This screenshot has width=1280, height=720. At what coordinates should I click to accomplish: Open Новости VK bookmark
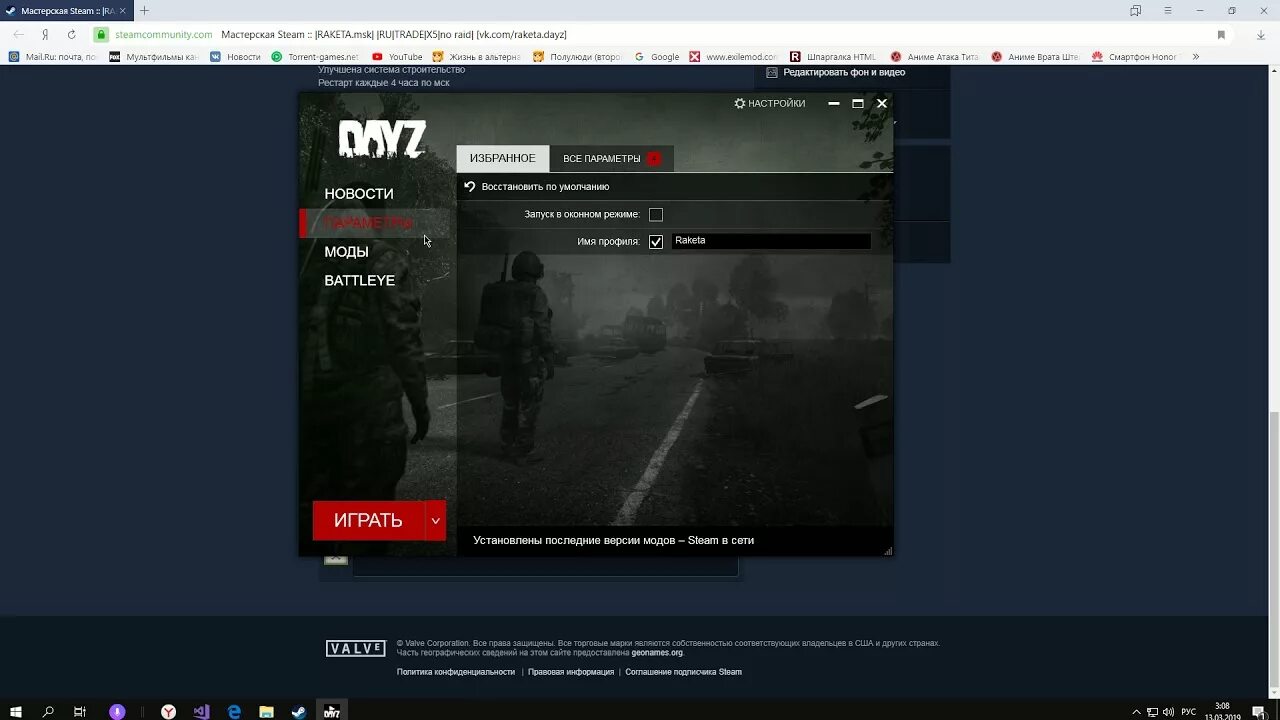(x=235, y=57)
